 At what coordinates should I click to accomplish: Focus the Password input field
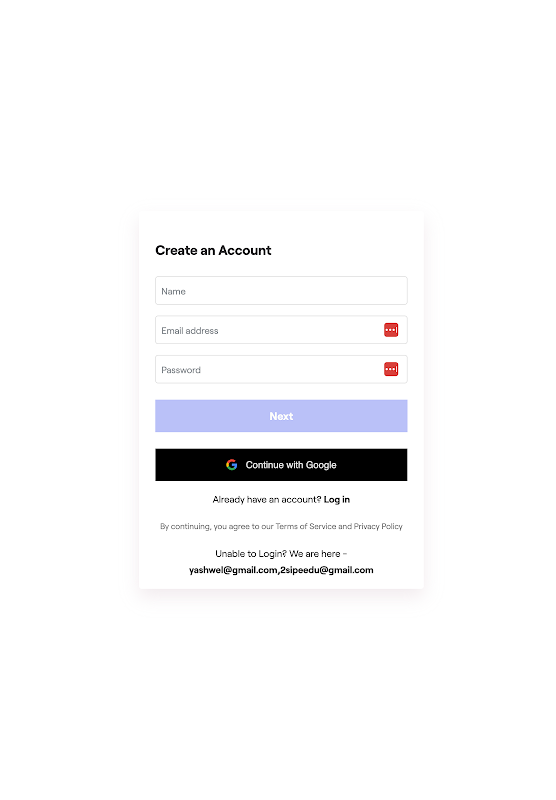(x=281, y=369)
